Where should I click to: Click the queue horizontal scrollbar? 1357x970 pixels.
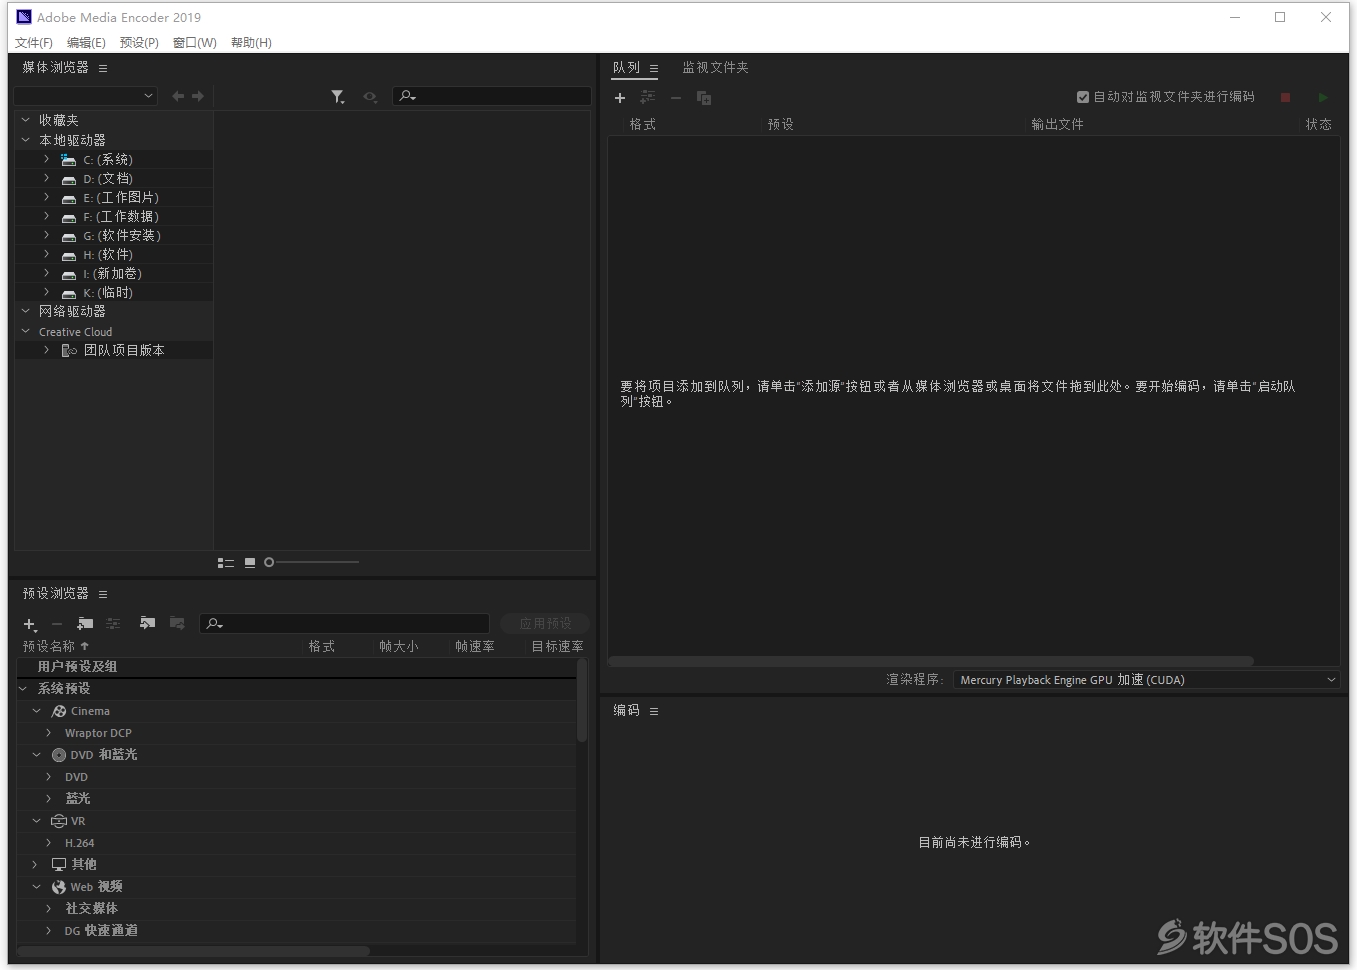(931, 661)
